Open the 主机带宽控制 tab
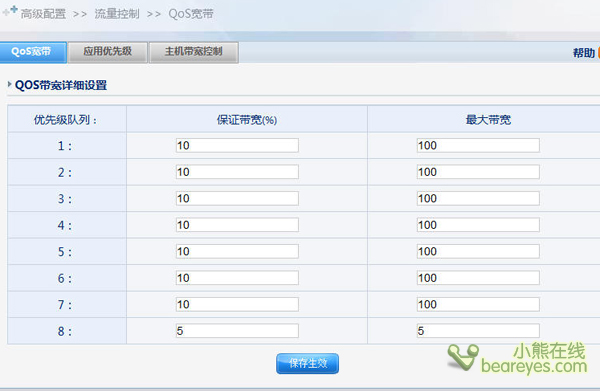 coord(194,52)
